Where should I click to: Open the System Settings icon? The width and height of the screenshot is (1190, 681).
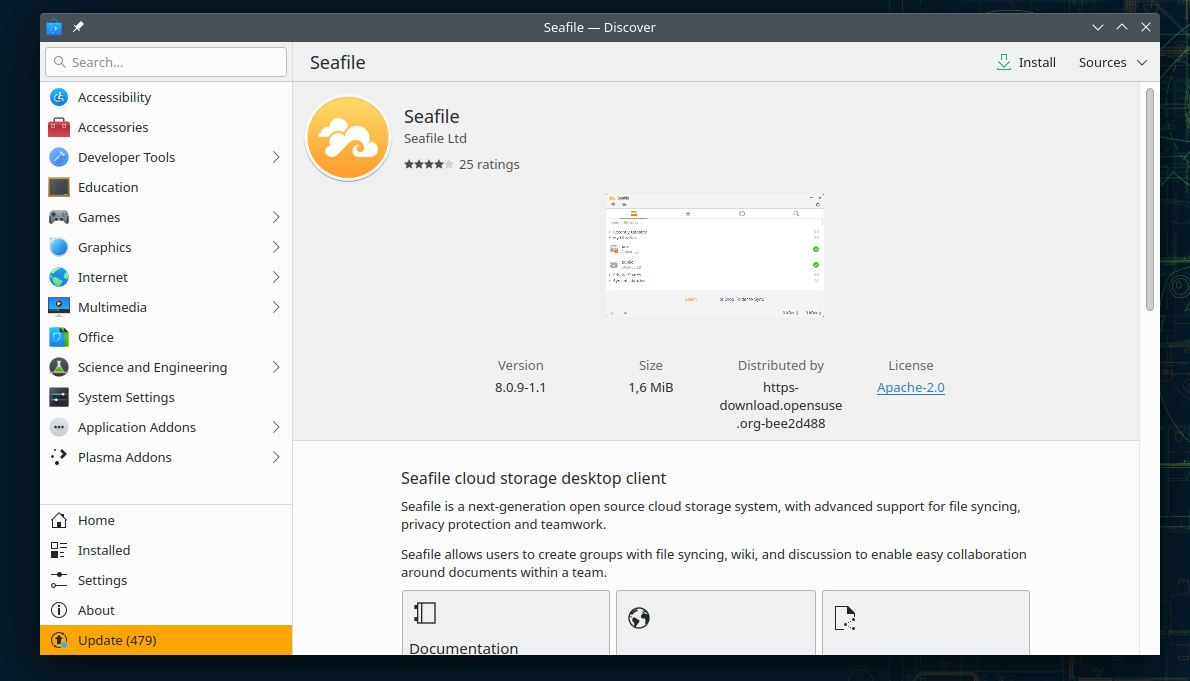coord(59,397)
